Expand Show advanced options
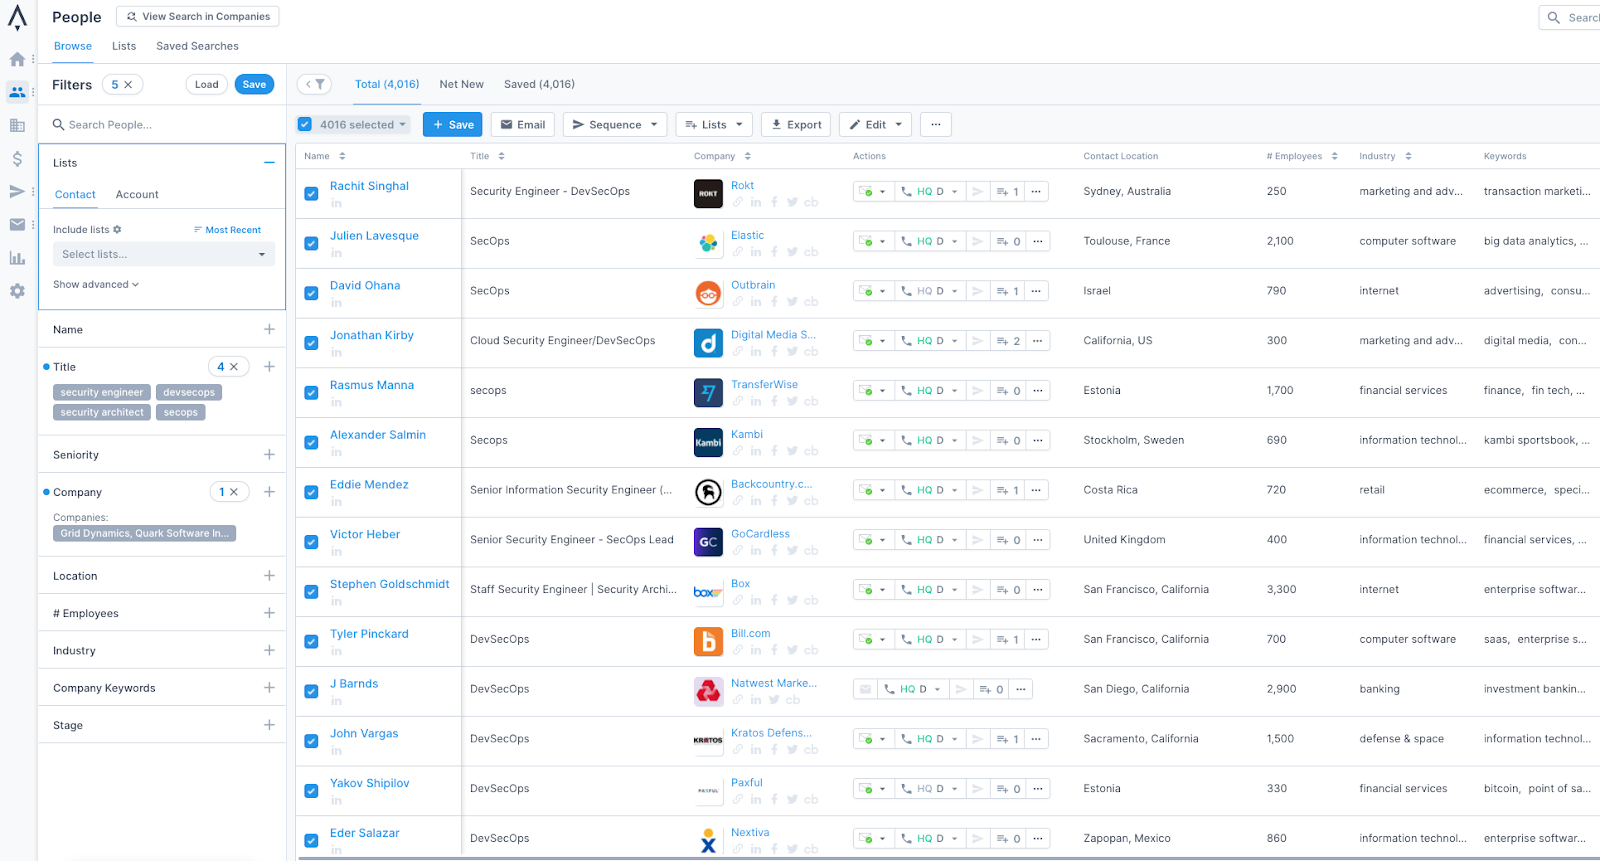 (x=96, y=285)
